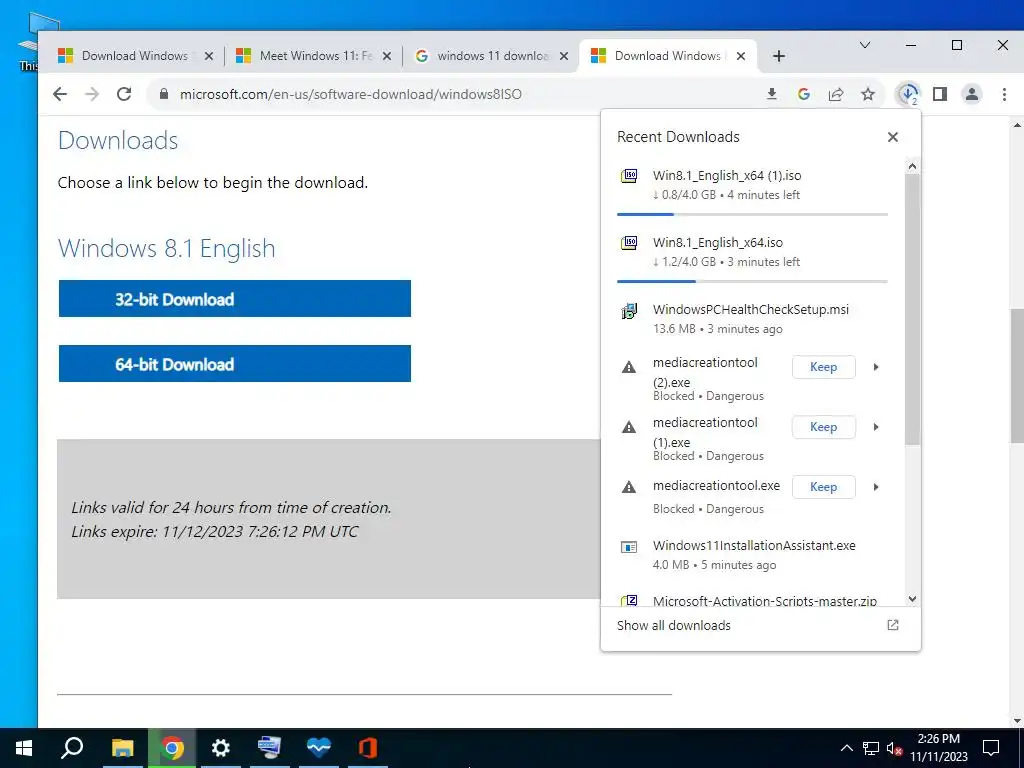Keep the blocked mediacreationtool.exe file

point(824,487)
